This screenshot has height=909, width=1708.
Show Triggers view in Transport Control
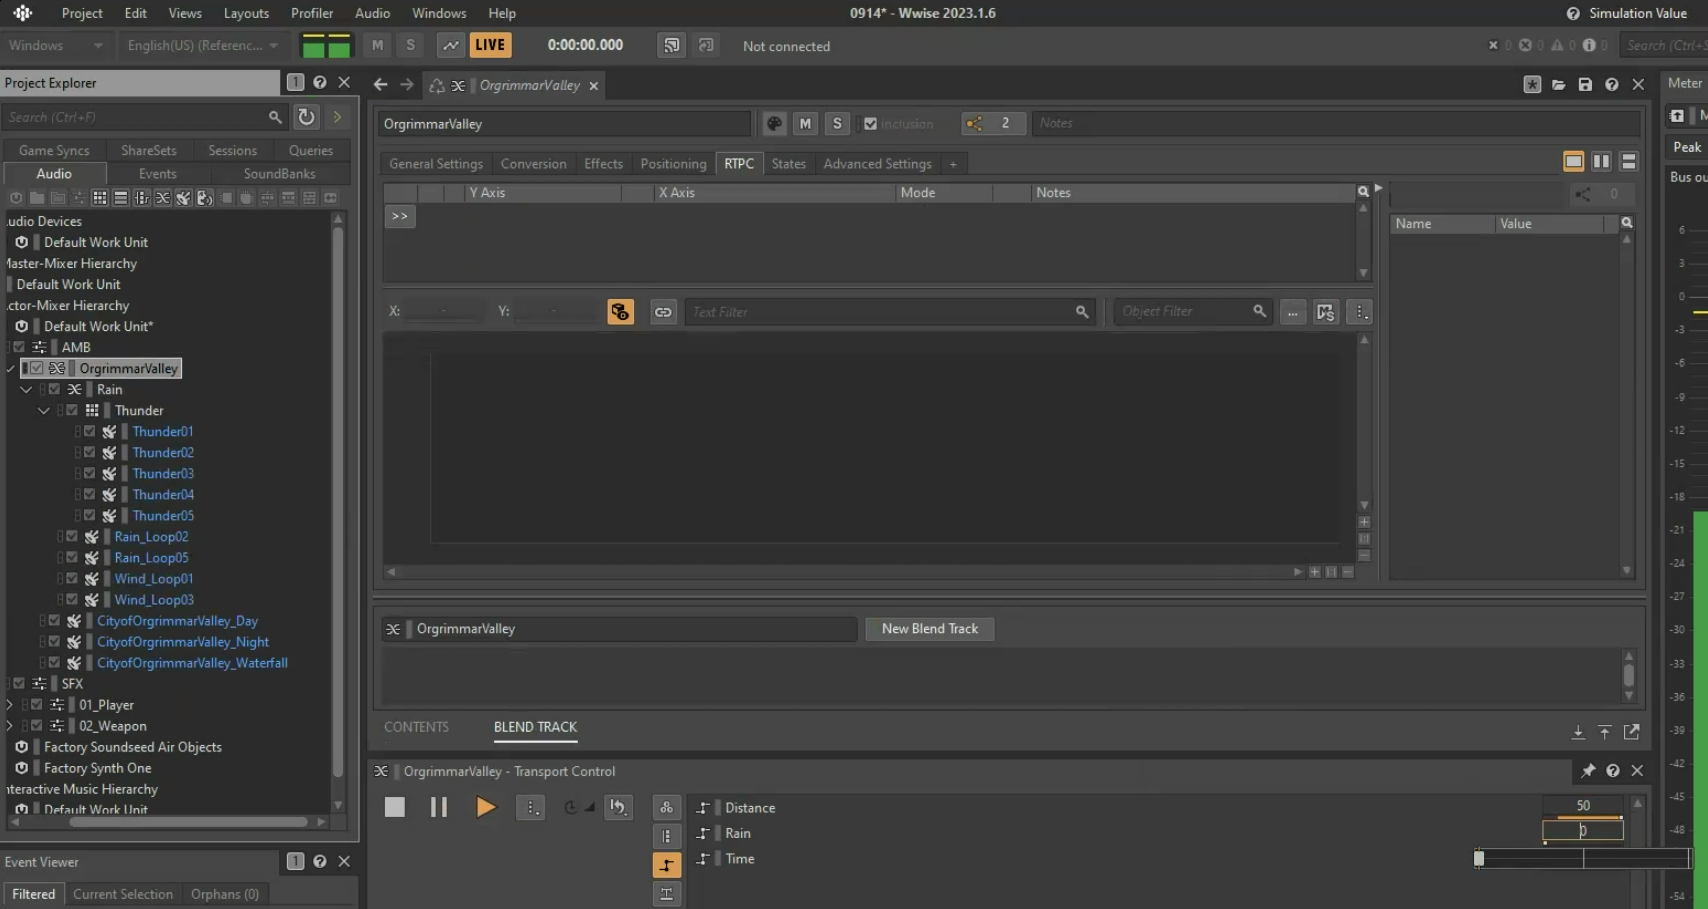pyautogui.click(x=667, y=893)
